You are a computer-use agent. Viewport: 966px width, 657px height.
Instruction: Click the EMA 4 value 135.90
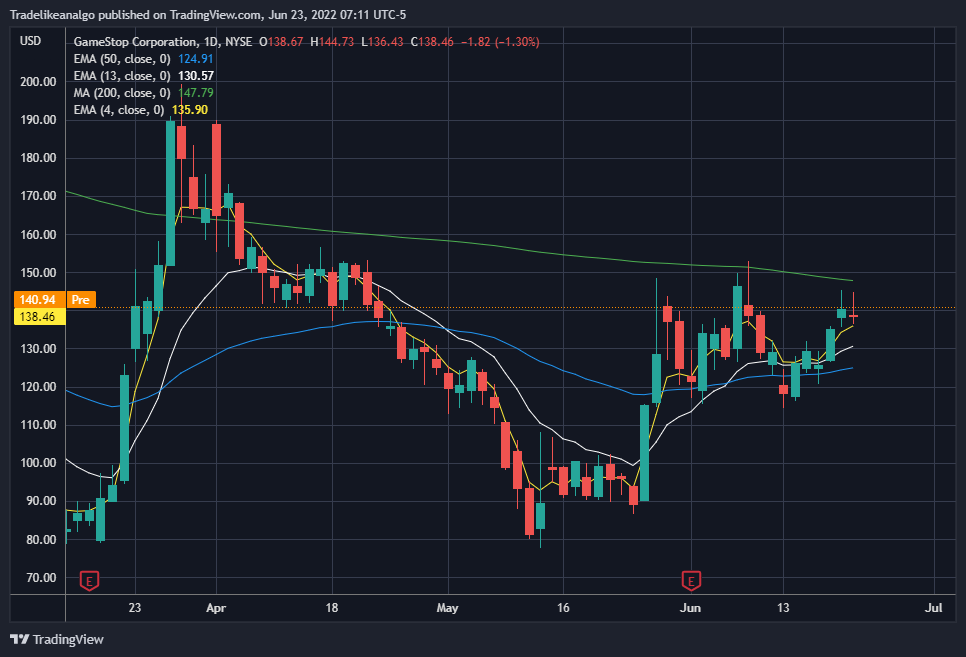(190, 110)
